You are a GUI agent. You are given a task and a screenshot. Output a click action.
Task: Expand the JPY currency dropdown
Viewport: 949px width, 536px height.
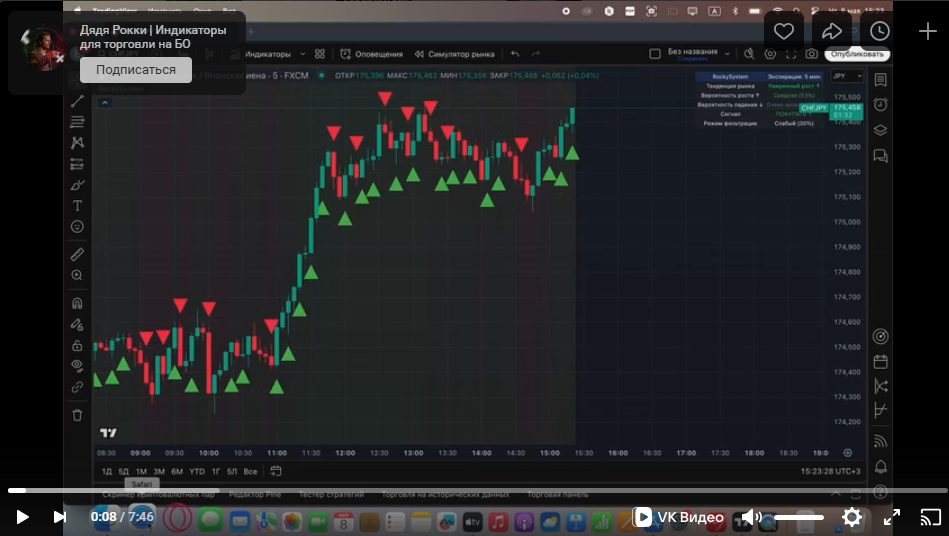(845, 76)
